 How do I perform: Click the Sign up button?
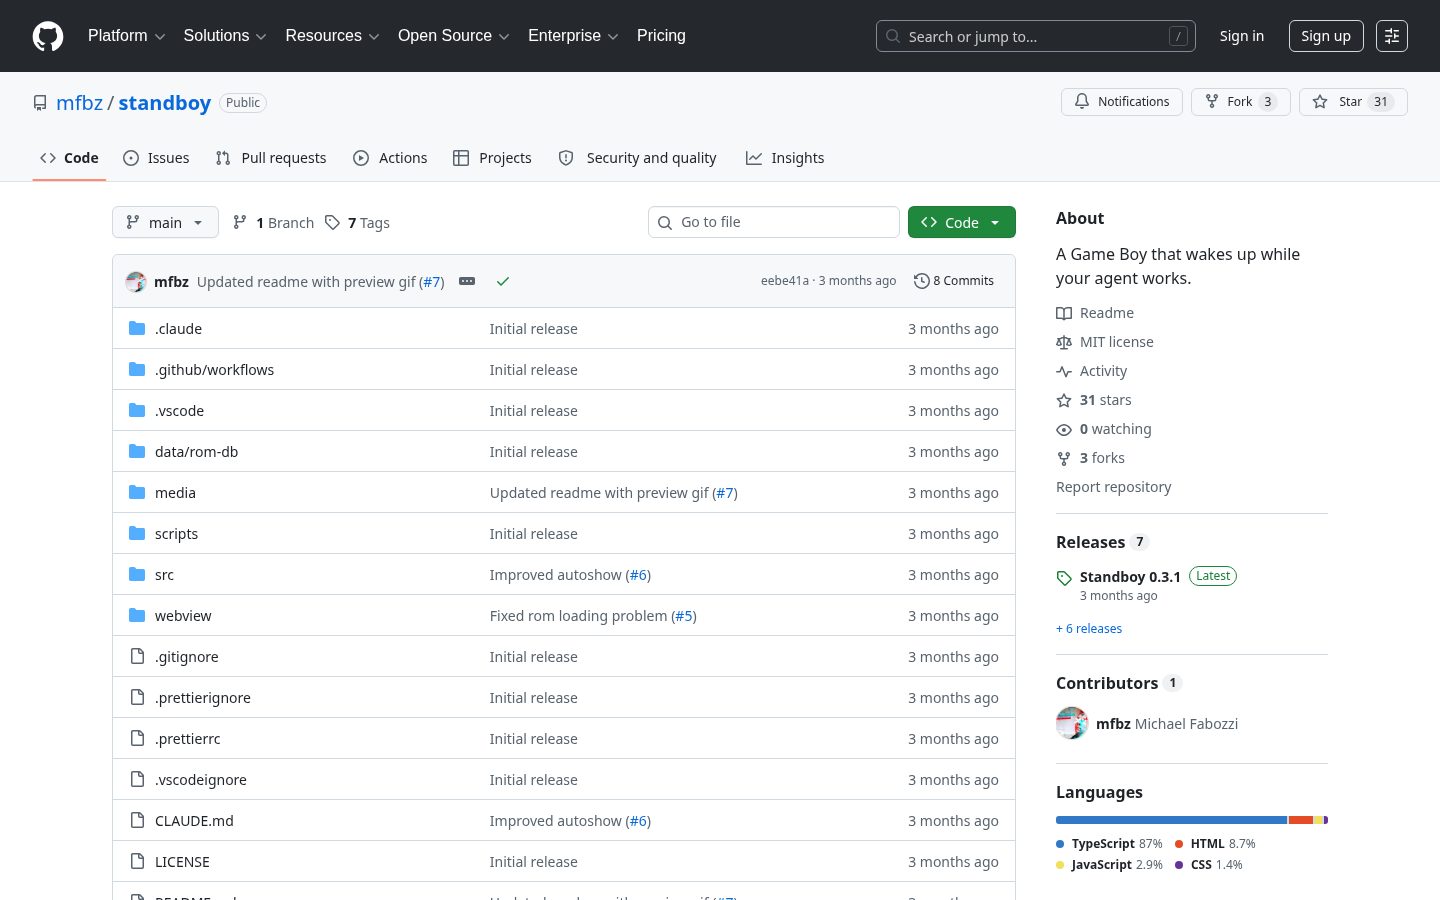(1326, 36)
